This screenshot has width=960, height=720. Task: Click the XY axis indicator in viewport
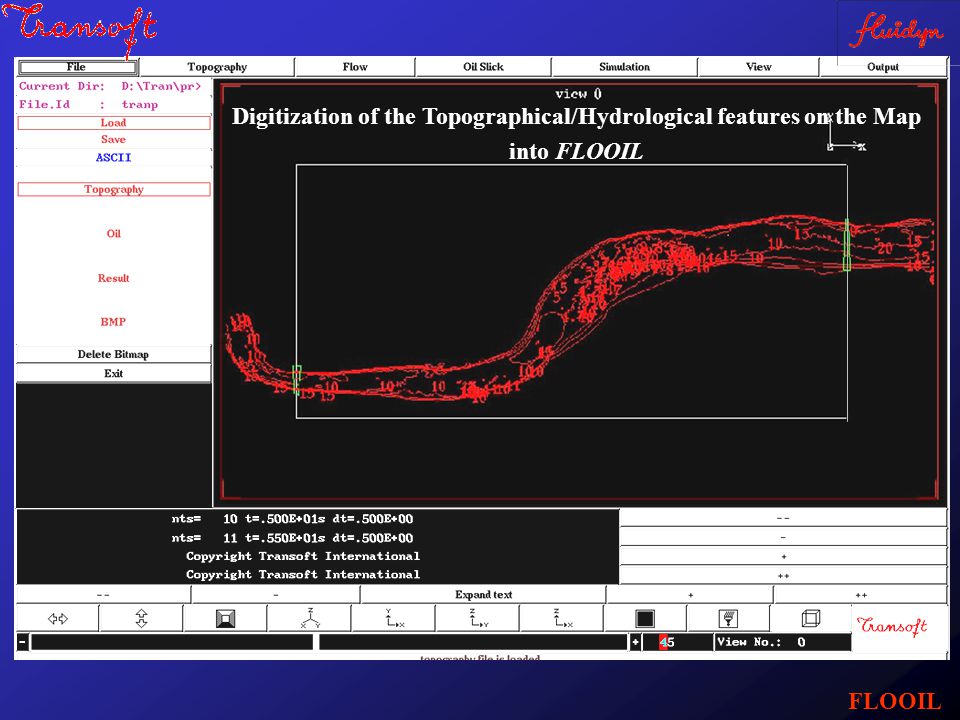click(846, 133)
